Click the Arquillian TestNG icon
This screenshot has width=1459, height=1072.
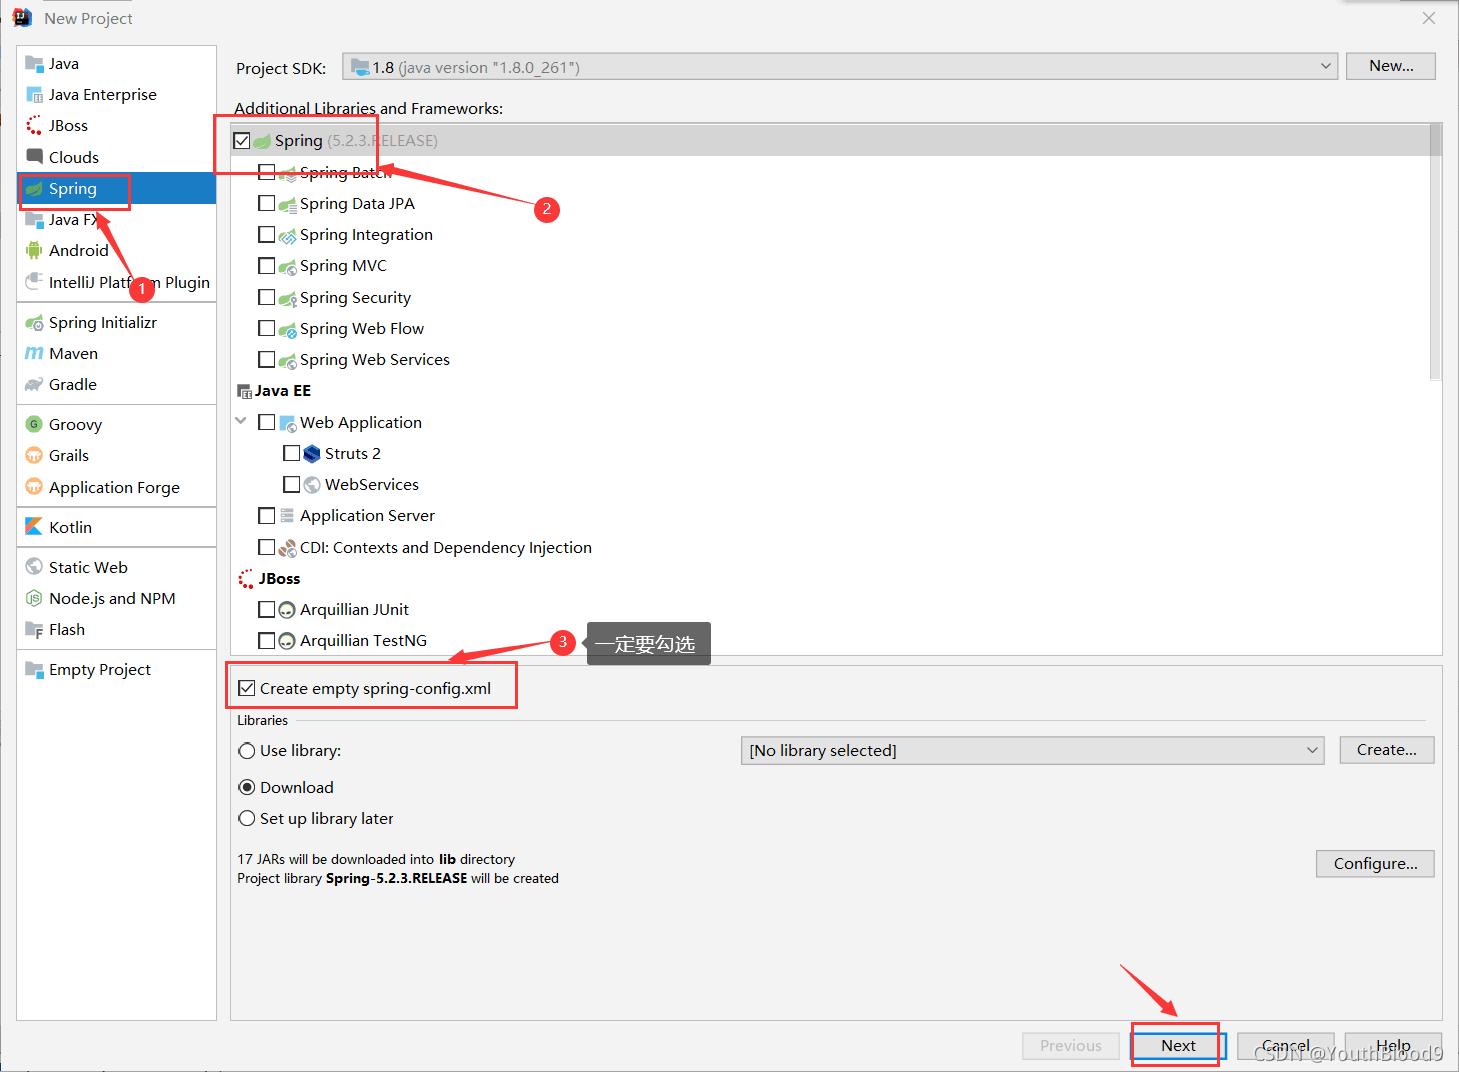pos(287,641)
